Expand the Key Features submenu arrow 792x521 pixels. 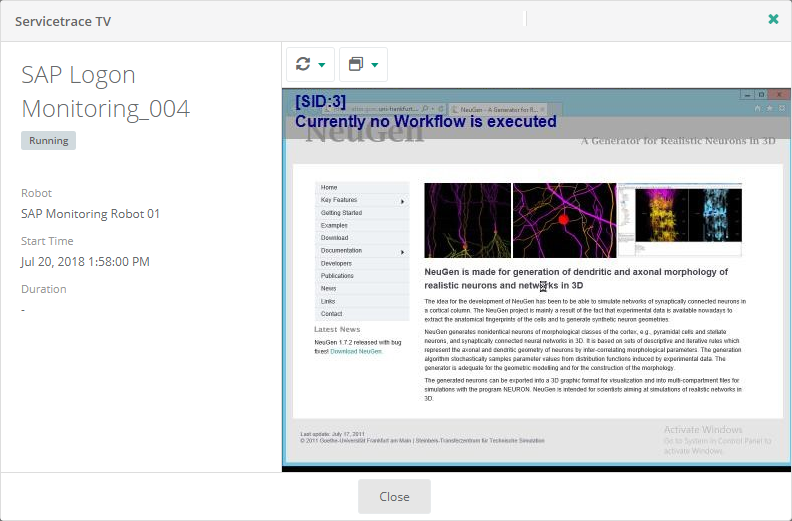click(403, 202)
